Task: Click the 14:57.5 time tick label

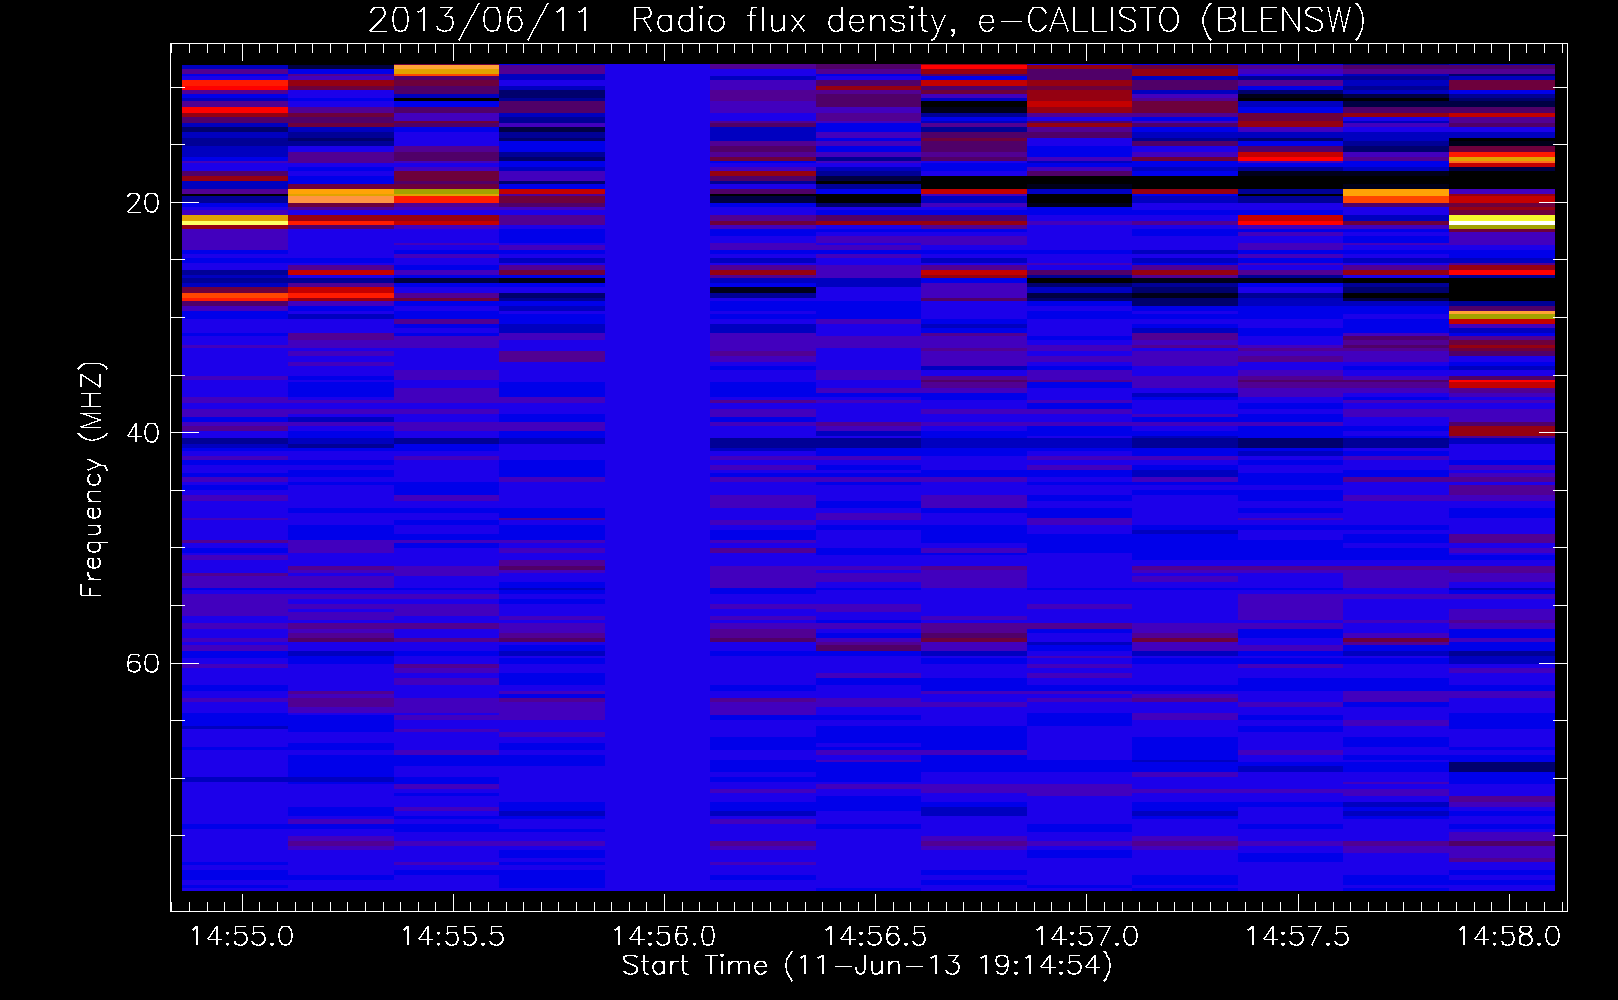Action: point(1297,936)
